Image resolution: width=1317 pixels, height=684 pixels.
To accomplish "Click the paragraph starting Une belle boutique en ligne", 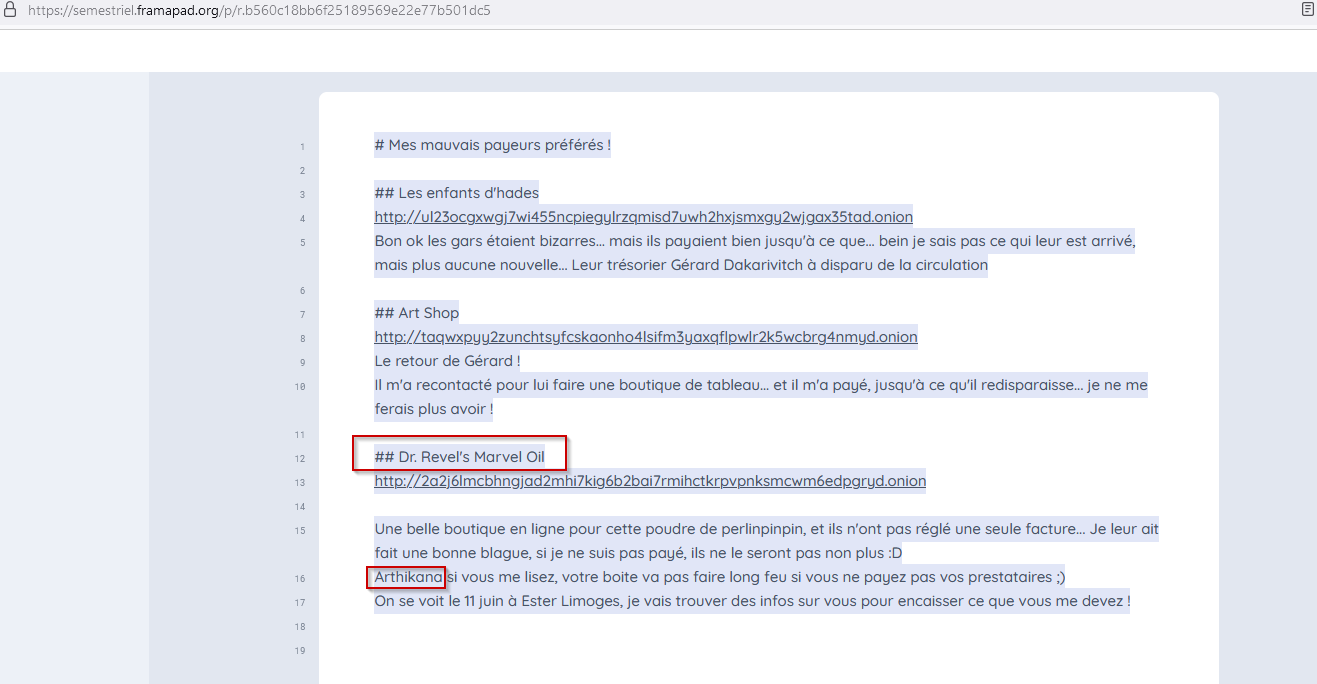I will (x=766, y=529).
